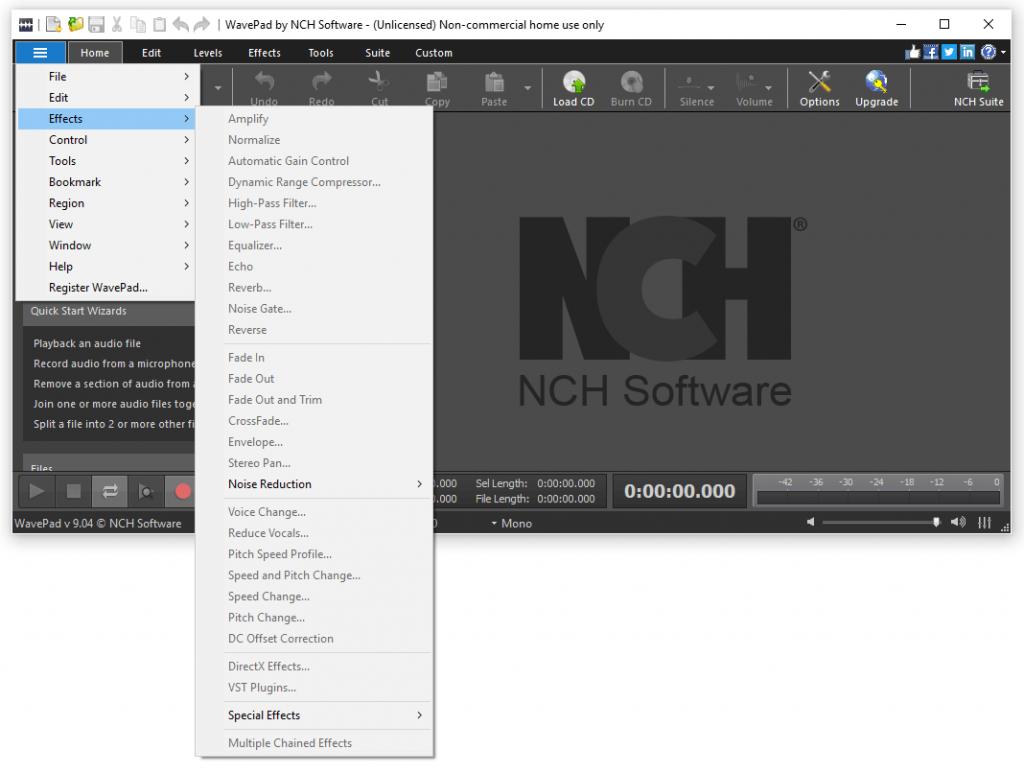Select Amplify in Effects menu
This screenshot has height=773, width=1024.
tap(314, 119)
